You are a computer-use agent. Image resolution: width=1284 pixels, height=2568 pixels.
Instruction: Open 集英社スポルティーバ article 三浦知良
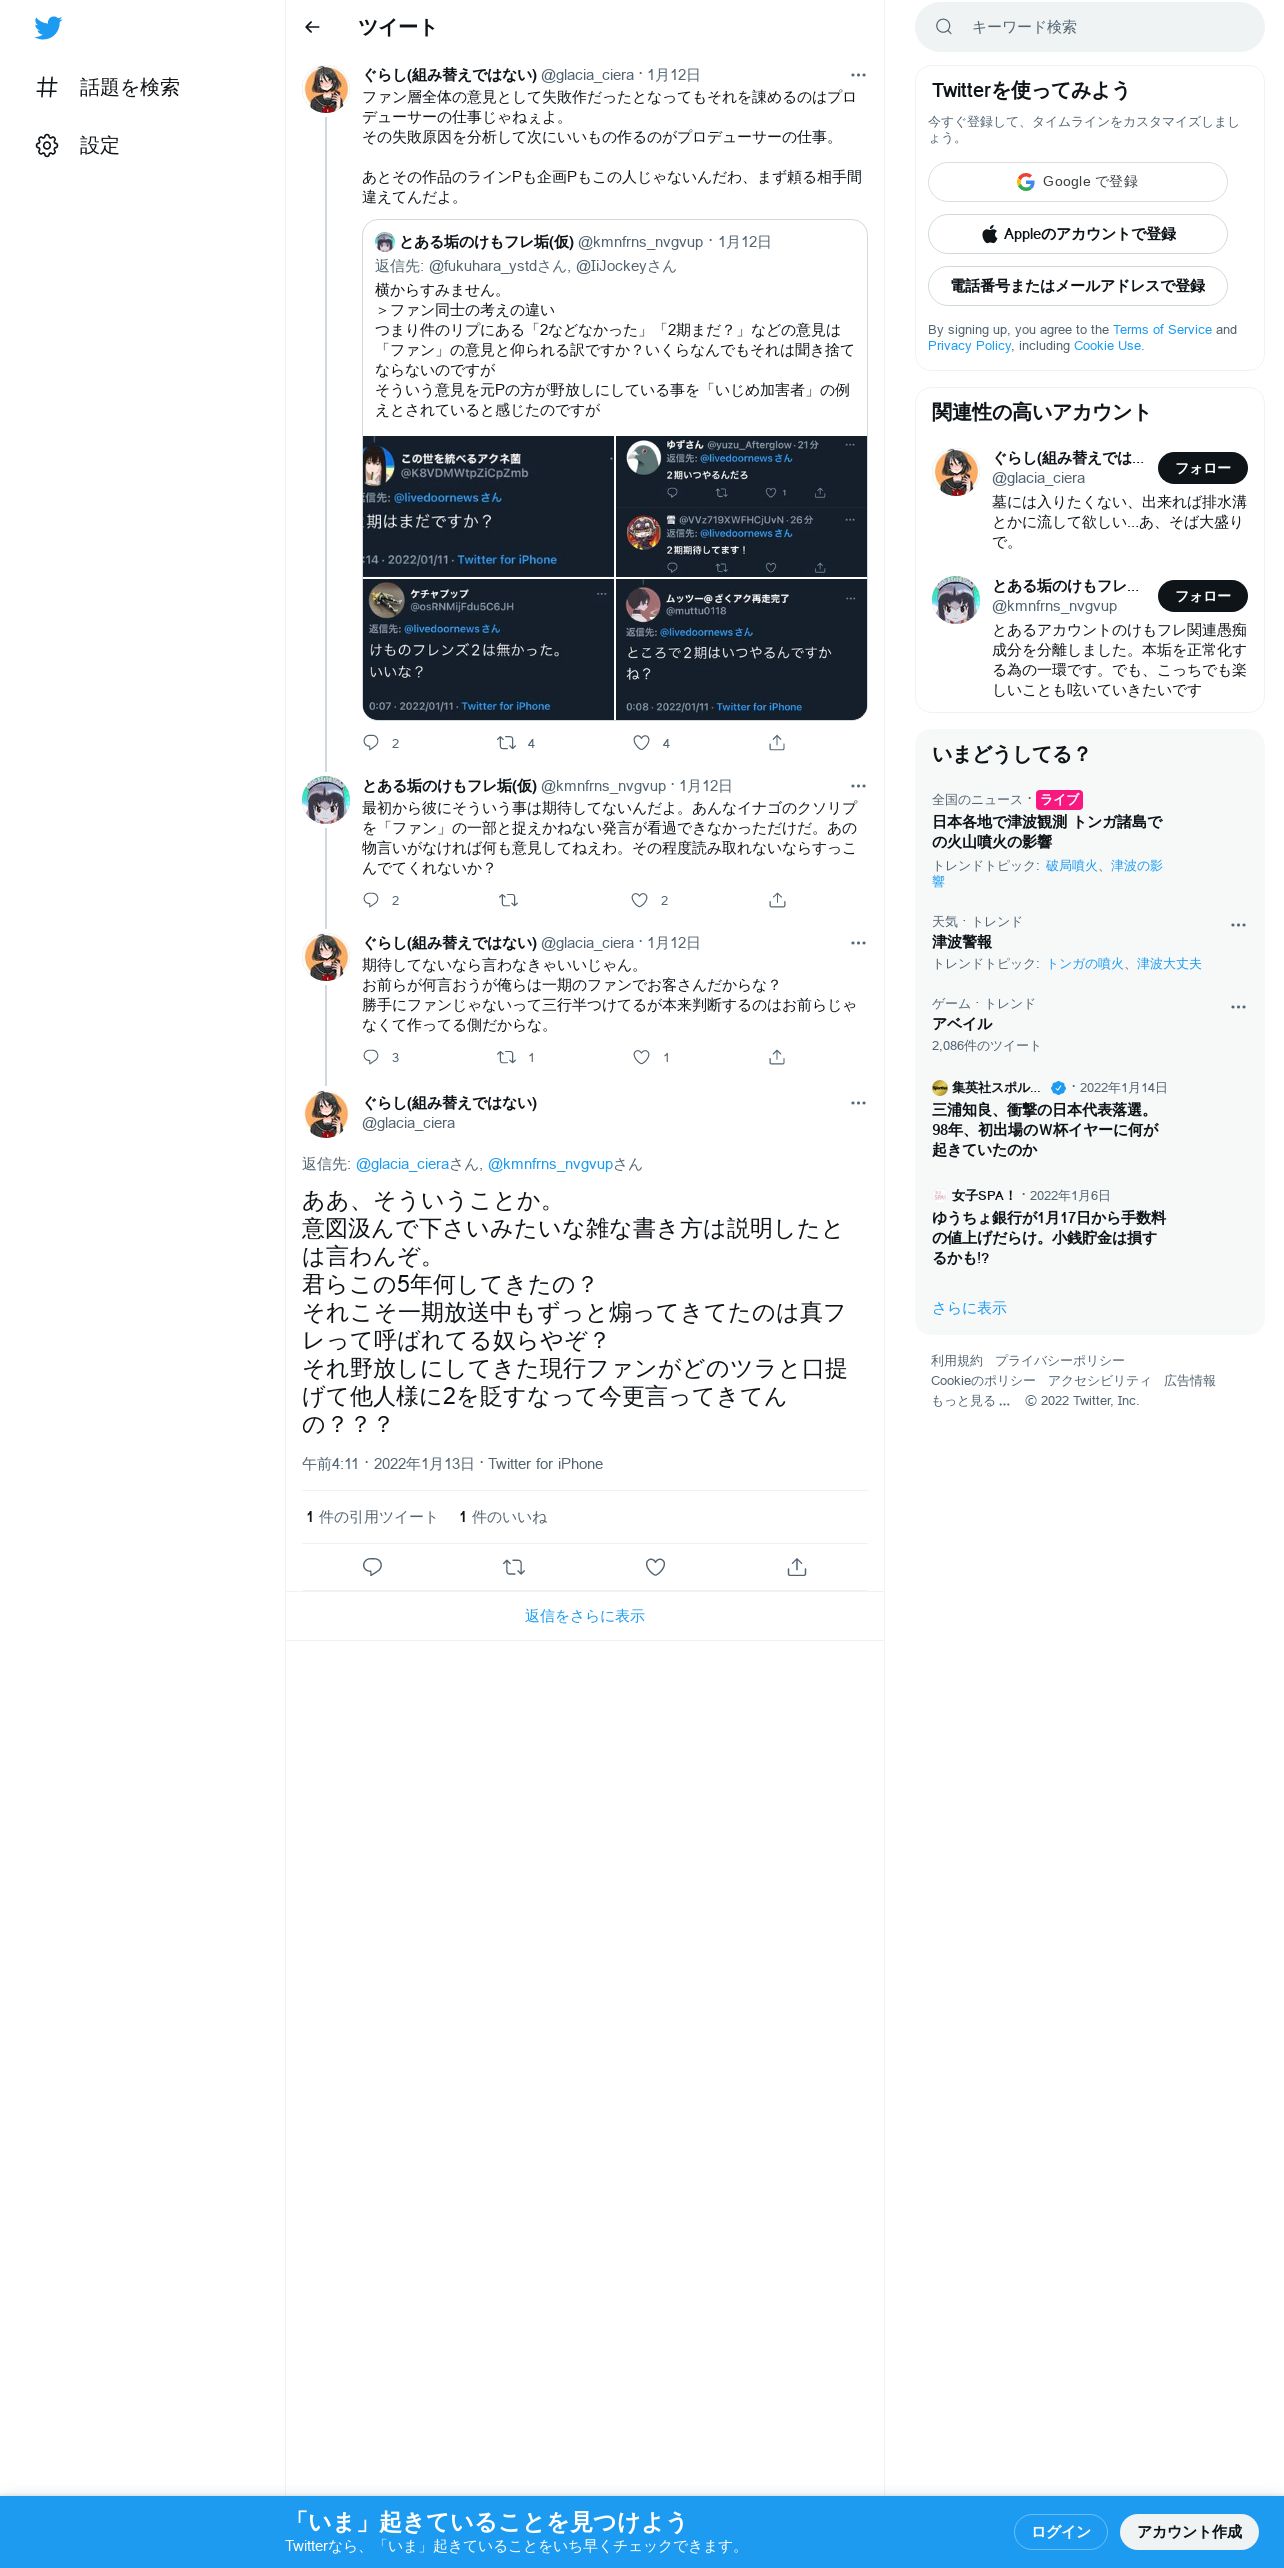click(1045, 1129)
